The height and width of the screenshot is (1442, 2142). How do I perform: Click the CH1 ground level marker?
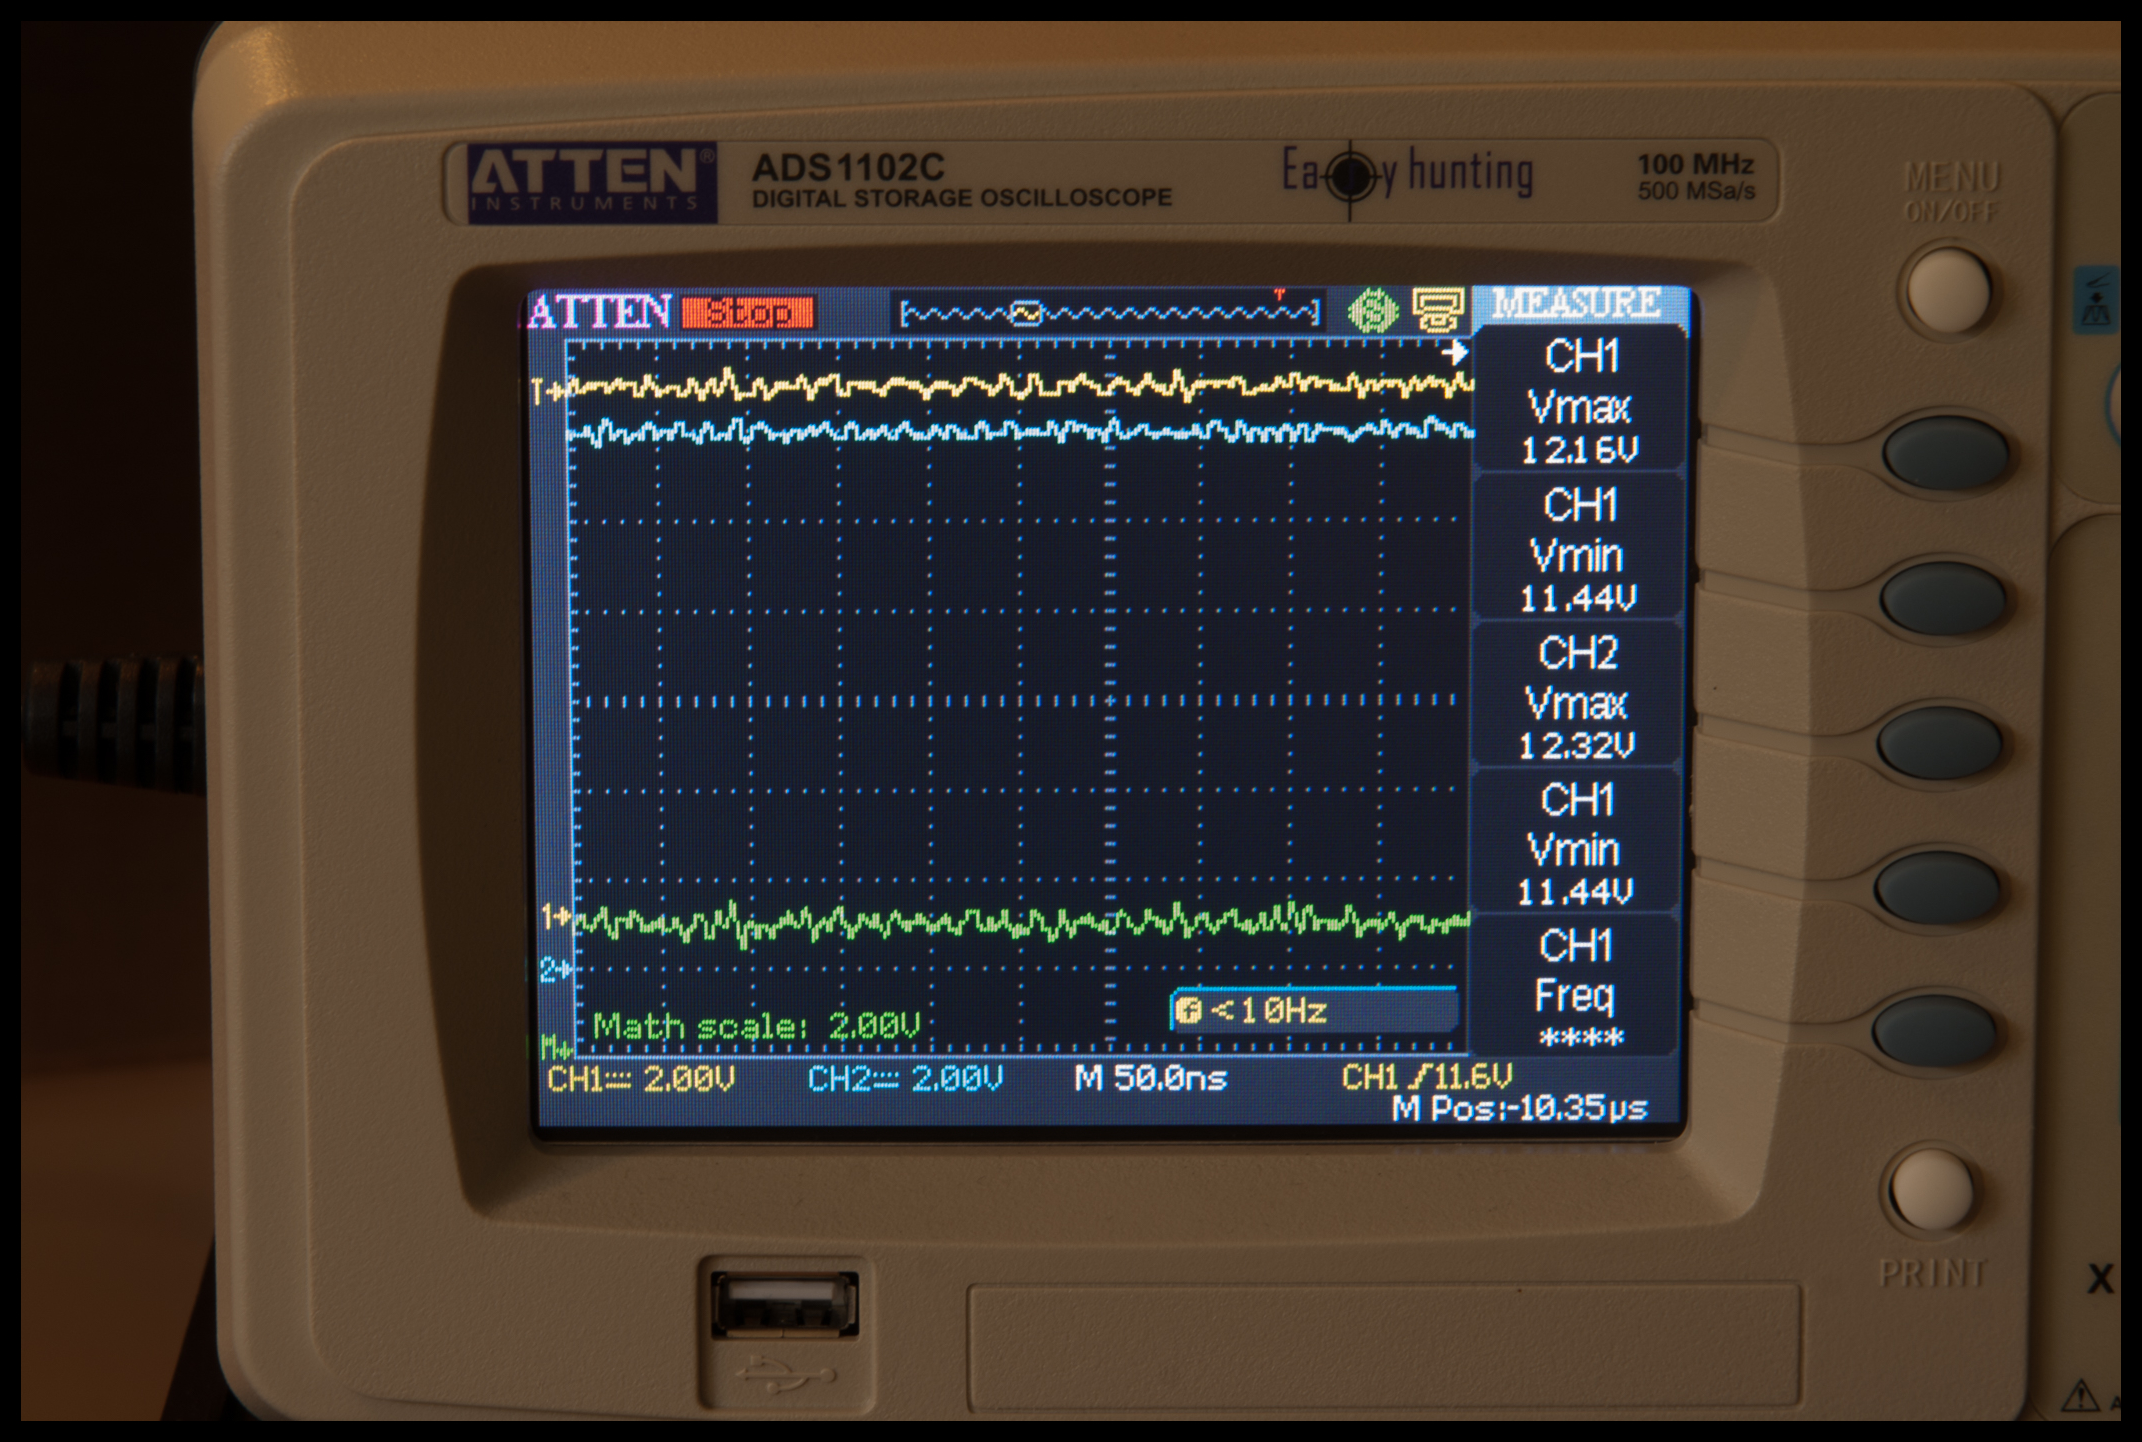pos(555,916)
